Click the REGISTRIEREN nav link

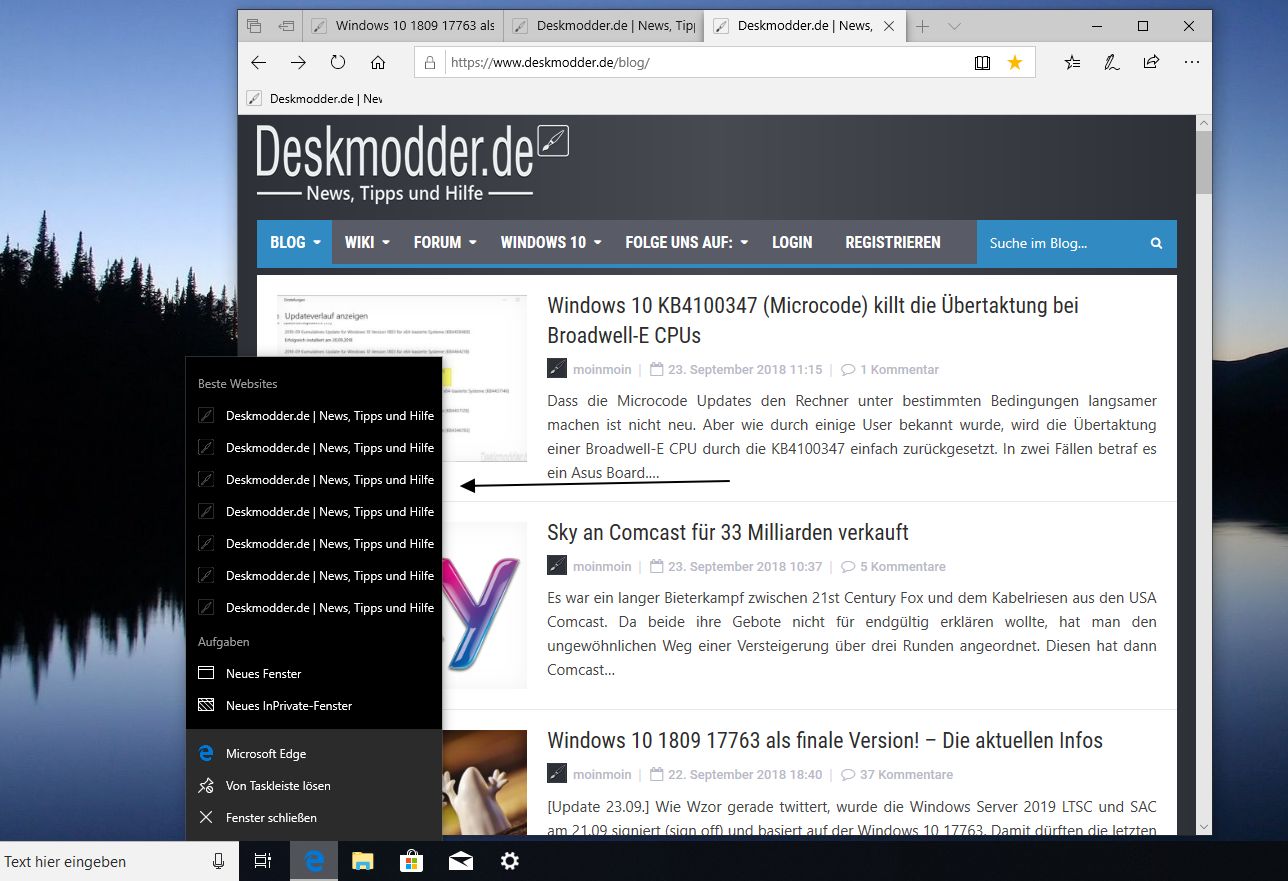click(893, 243)
